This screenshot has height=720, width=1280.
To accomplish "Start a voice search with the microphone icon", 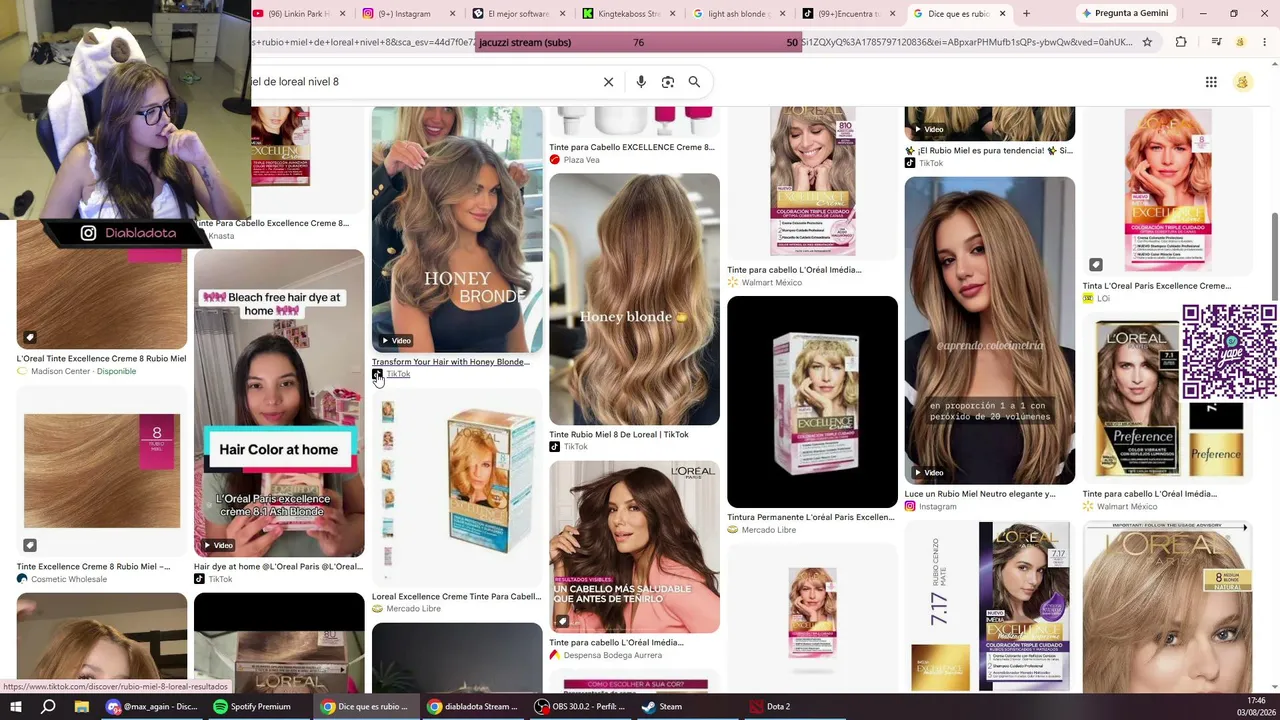I will [641, 82].
